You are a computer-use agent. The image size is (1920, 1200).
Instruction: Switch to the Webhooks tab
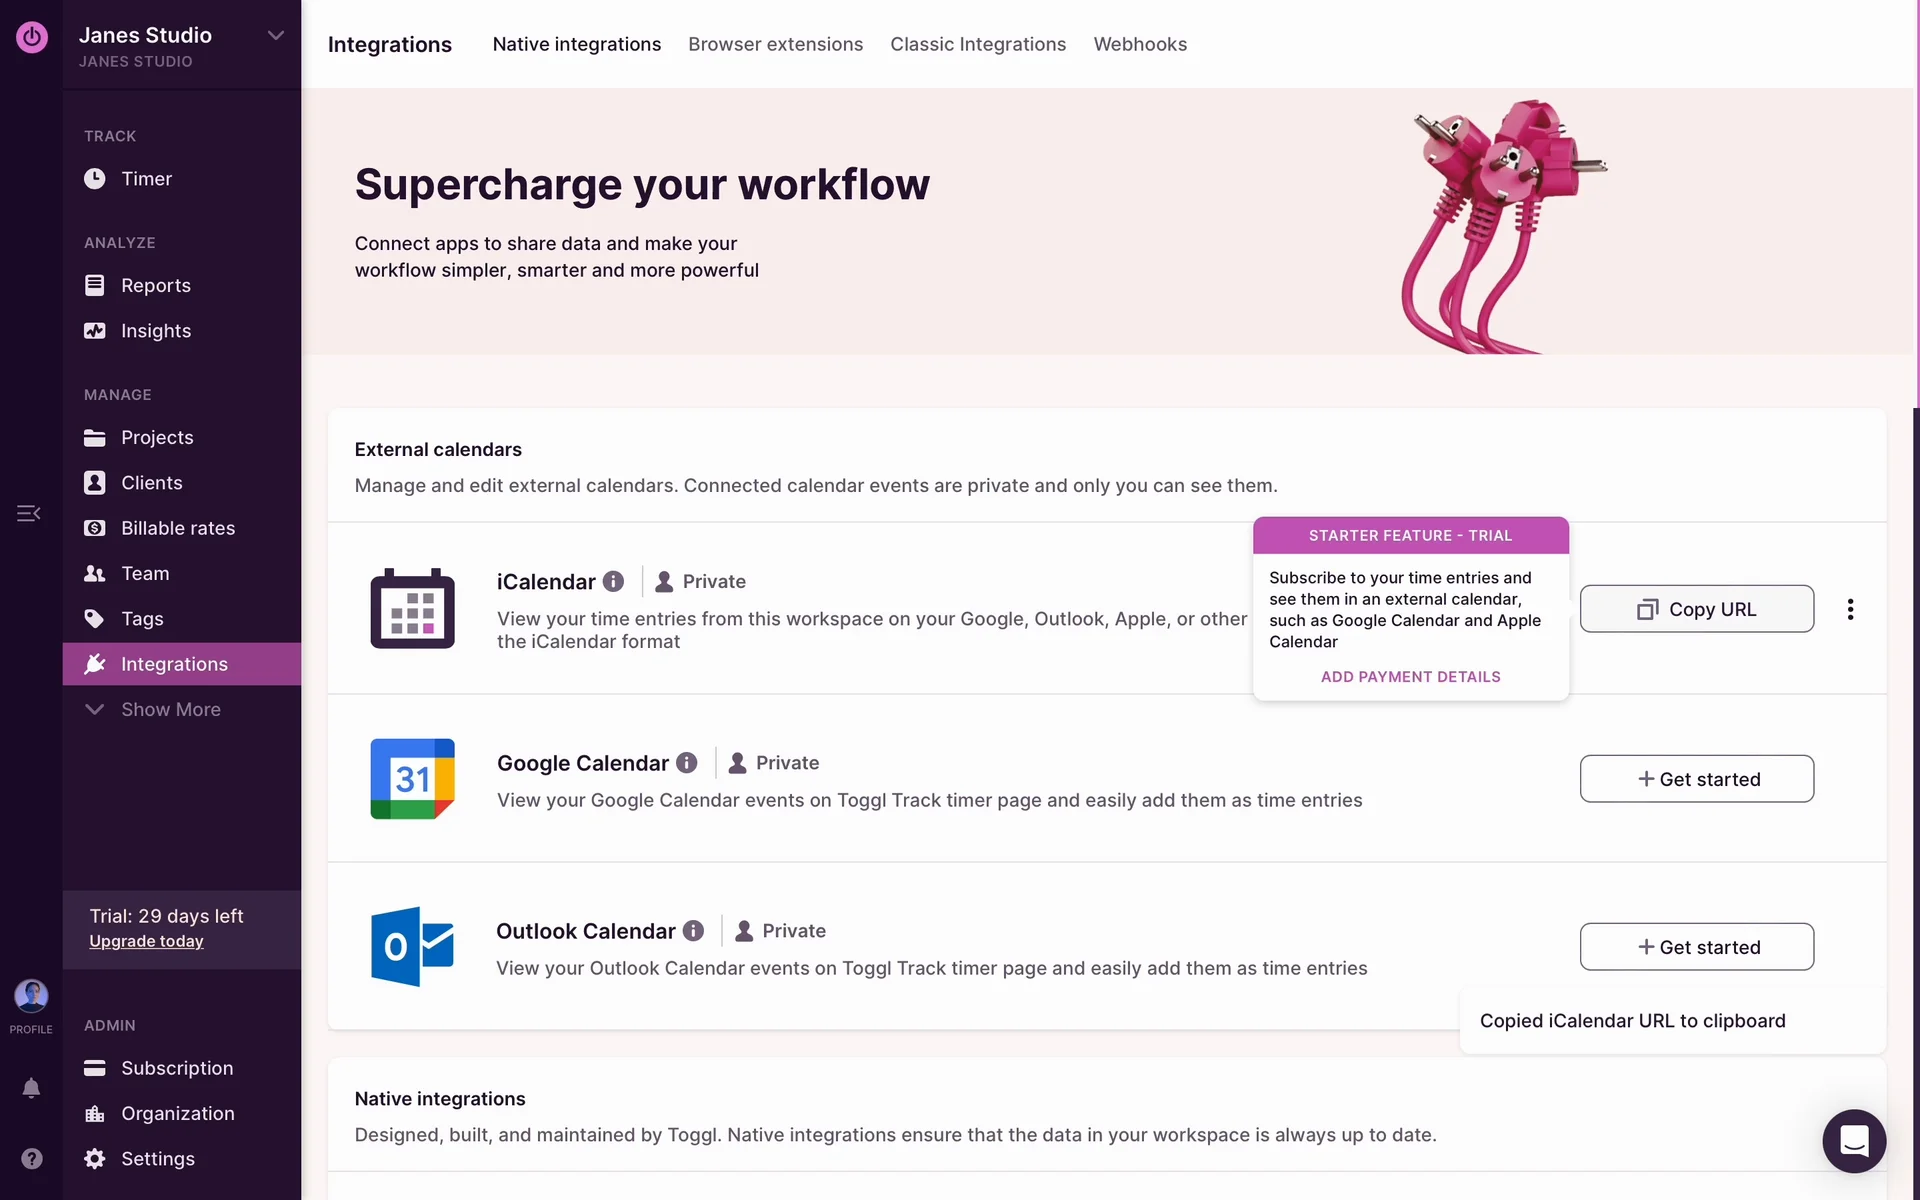(x=1140, y=44)
